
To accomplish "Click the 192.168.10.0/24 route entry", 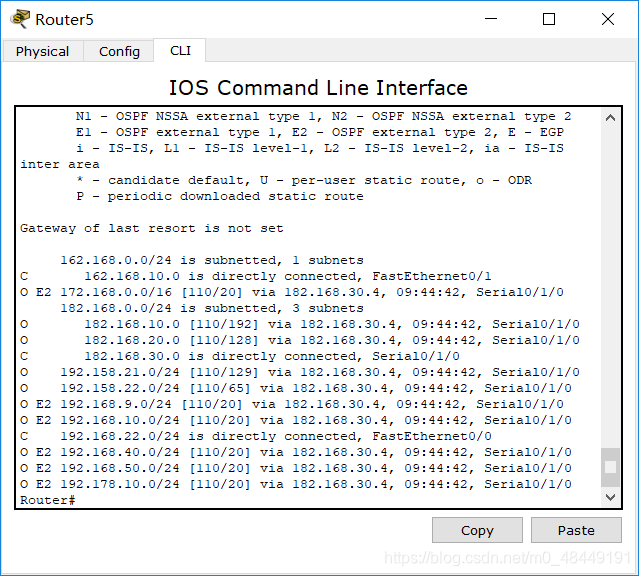I will coord(296,420).
